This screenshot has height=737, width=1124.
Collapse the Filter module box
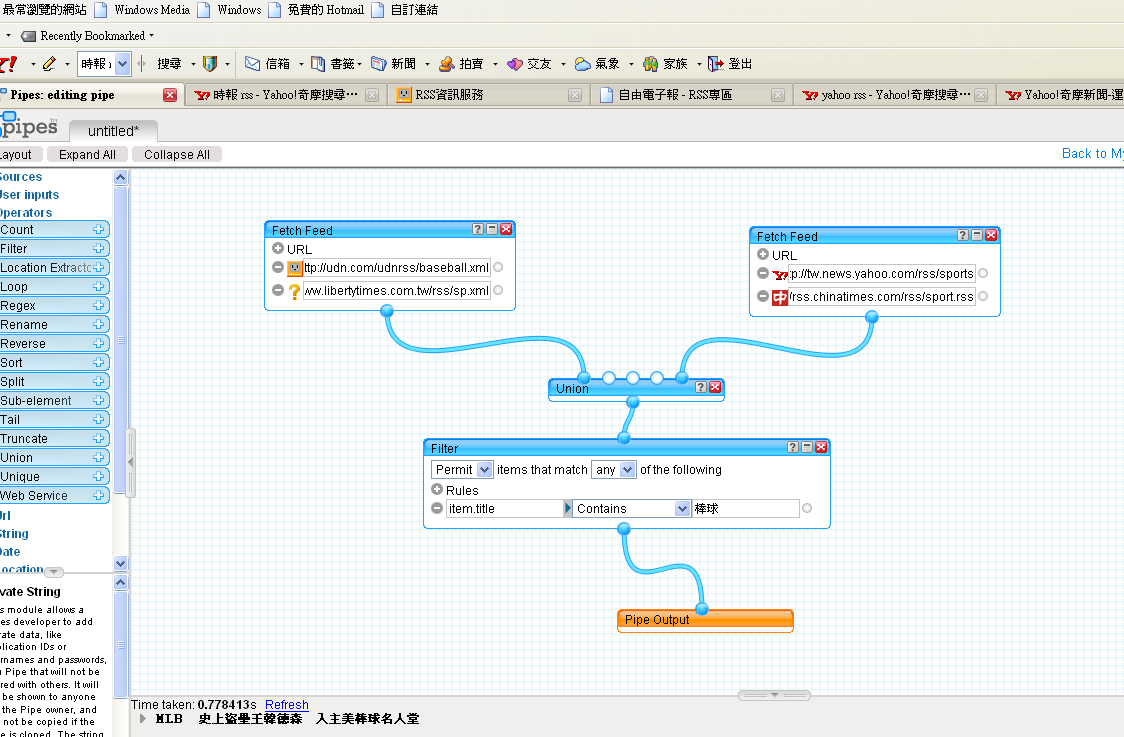click(x=807, y=448)
